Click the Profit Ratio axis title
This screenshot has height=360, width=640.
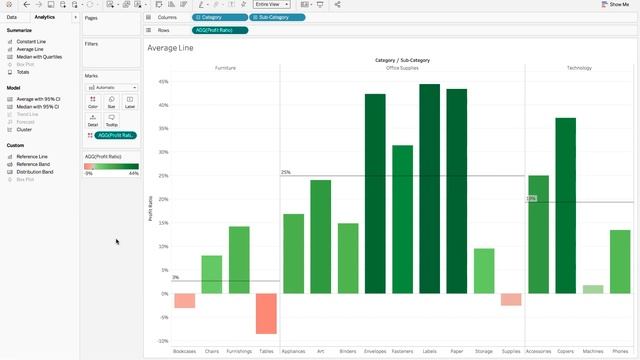point(150,209)
